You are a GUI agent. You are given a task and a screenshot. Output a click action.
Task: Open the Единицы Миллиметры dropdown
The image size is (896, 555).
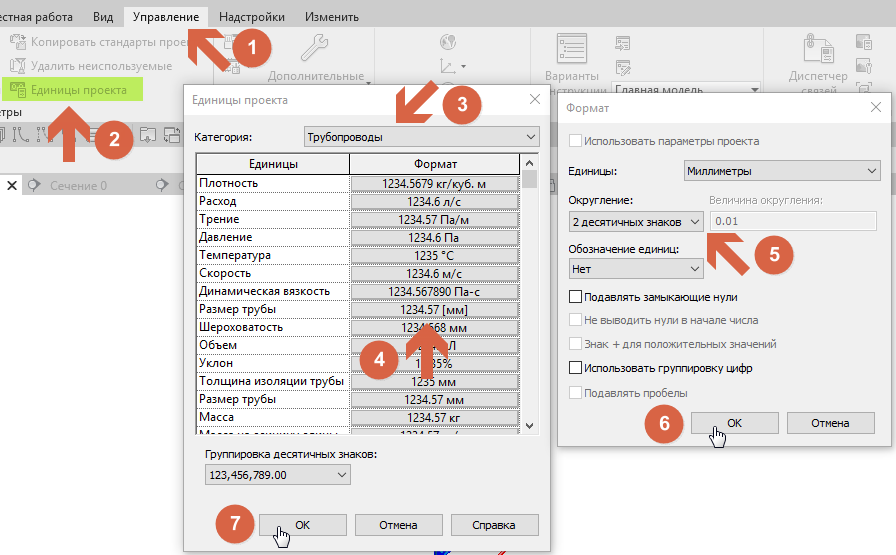782,171
